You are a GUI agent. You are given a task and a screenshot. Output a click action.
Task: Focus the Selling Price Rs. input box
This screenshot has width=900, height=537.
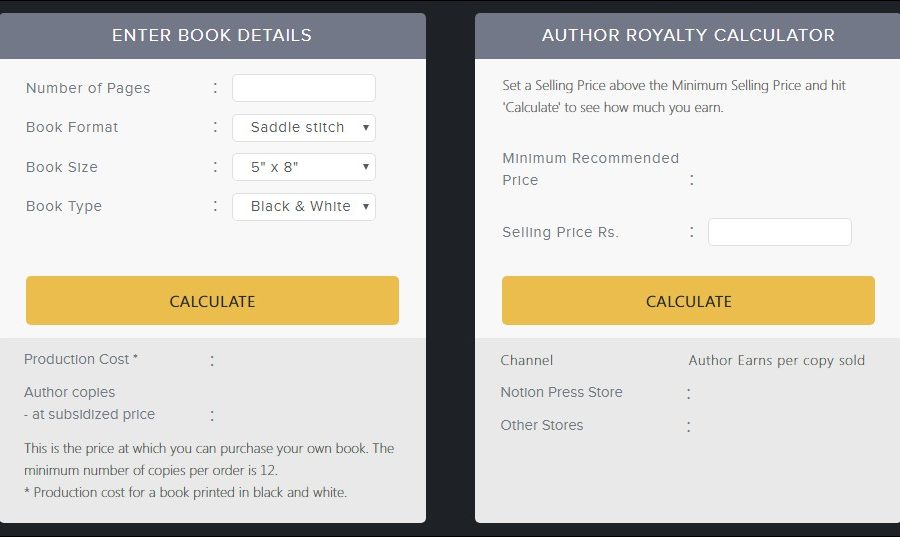coord(779,232)
